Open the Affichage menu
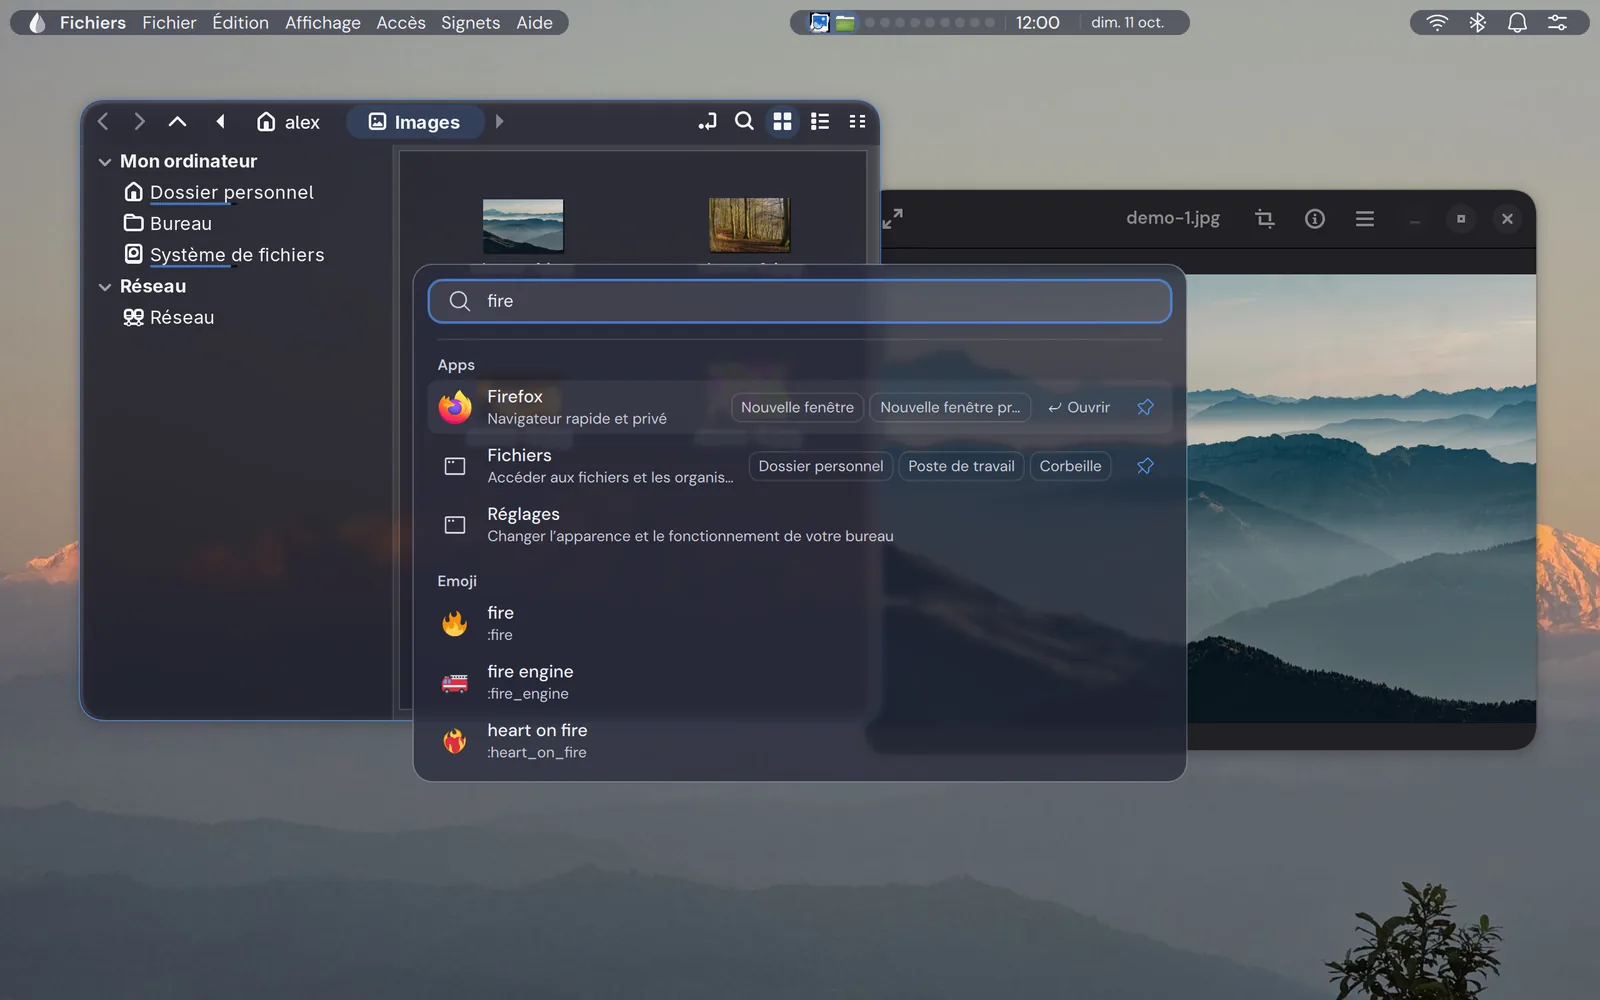This screenshot has height=1000, width=1600. click(322, 22)
